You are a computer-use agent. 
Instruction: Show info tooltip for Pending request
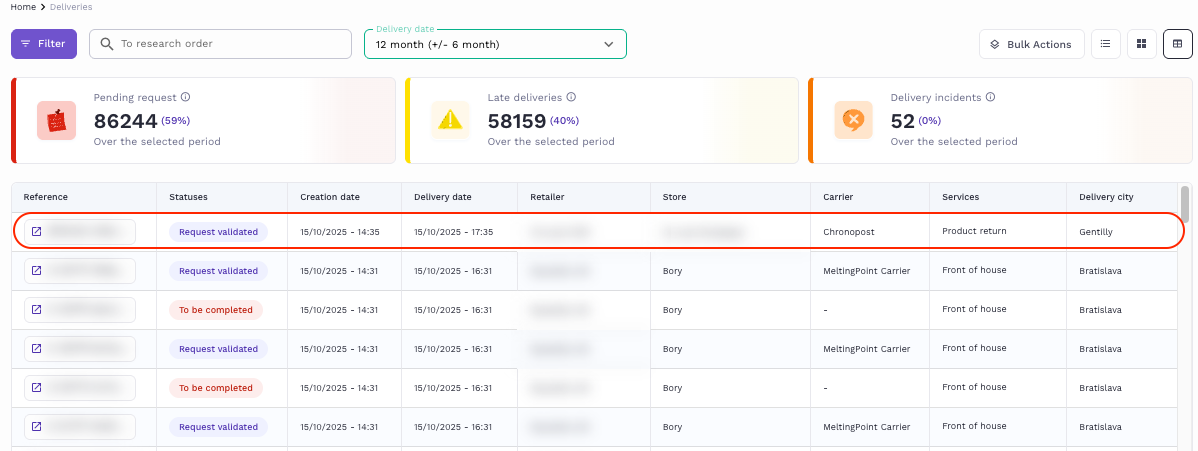click(x=186, y=98)
